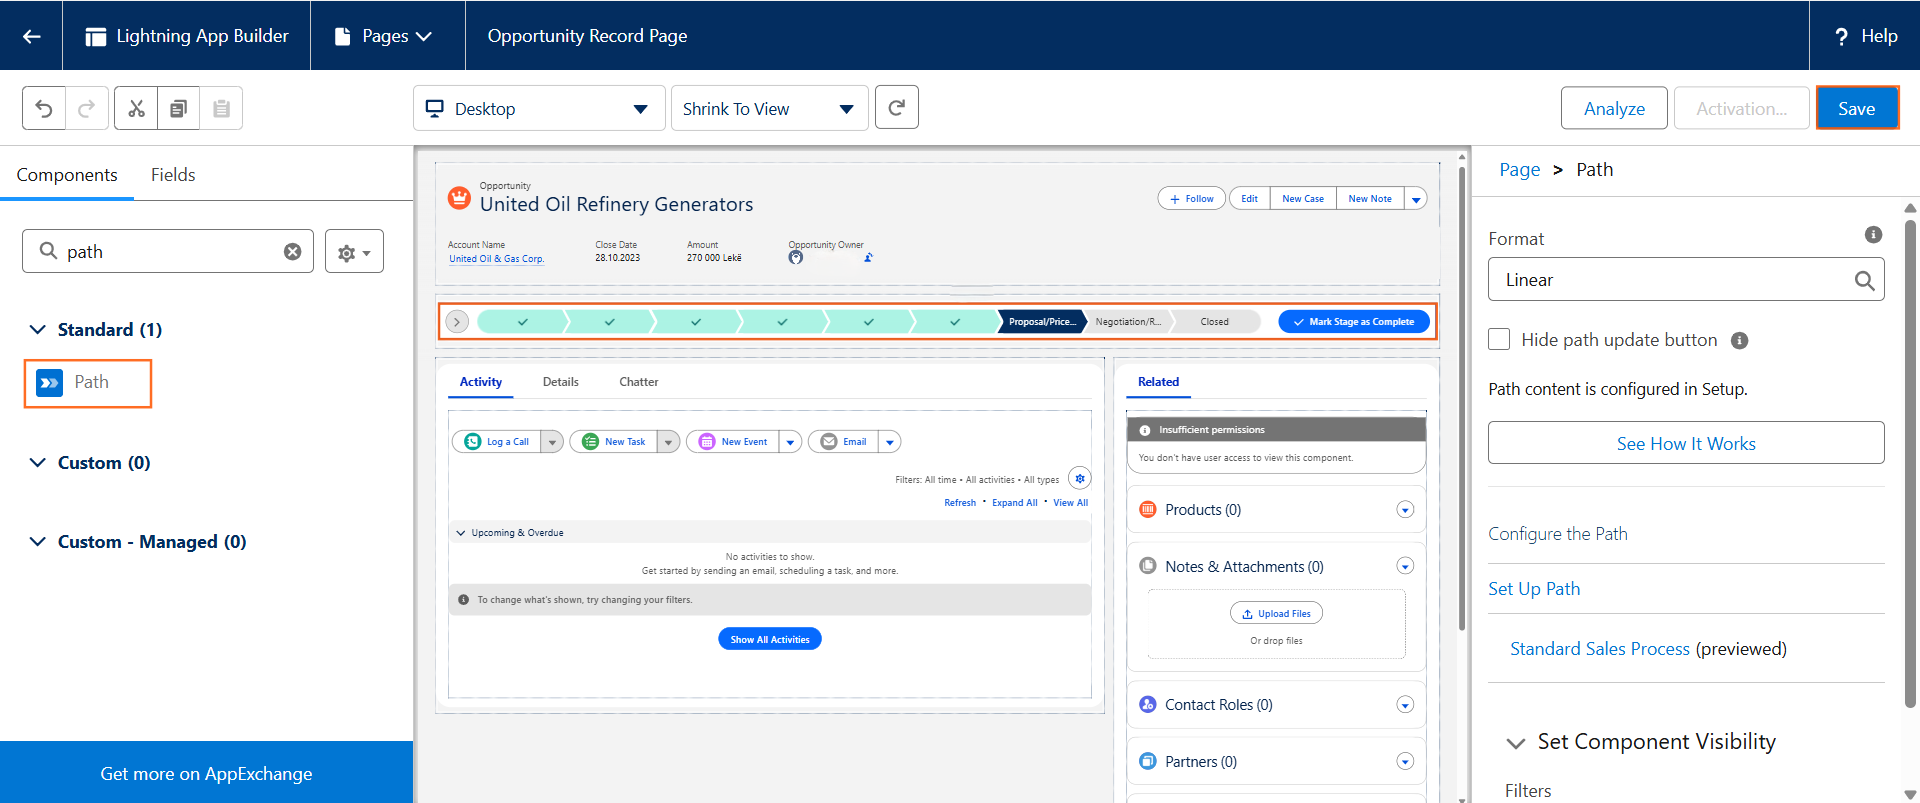Click the Products related list icon
This screenshot has width=1920, height=803.
point(1148,510)
